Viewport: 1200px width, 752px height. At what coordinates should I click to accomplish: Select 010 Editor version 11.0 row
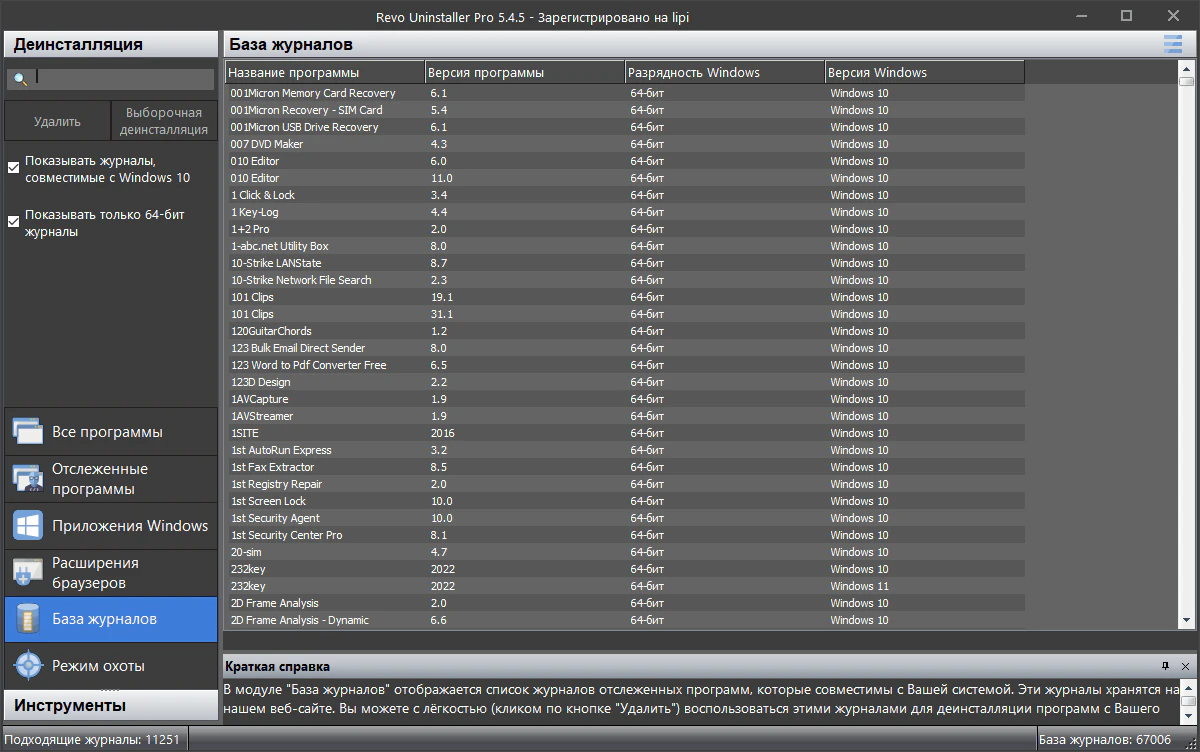pyautogui.click(x=625, y=178)
